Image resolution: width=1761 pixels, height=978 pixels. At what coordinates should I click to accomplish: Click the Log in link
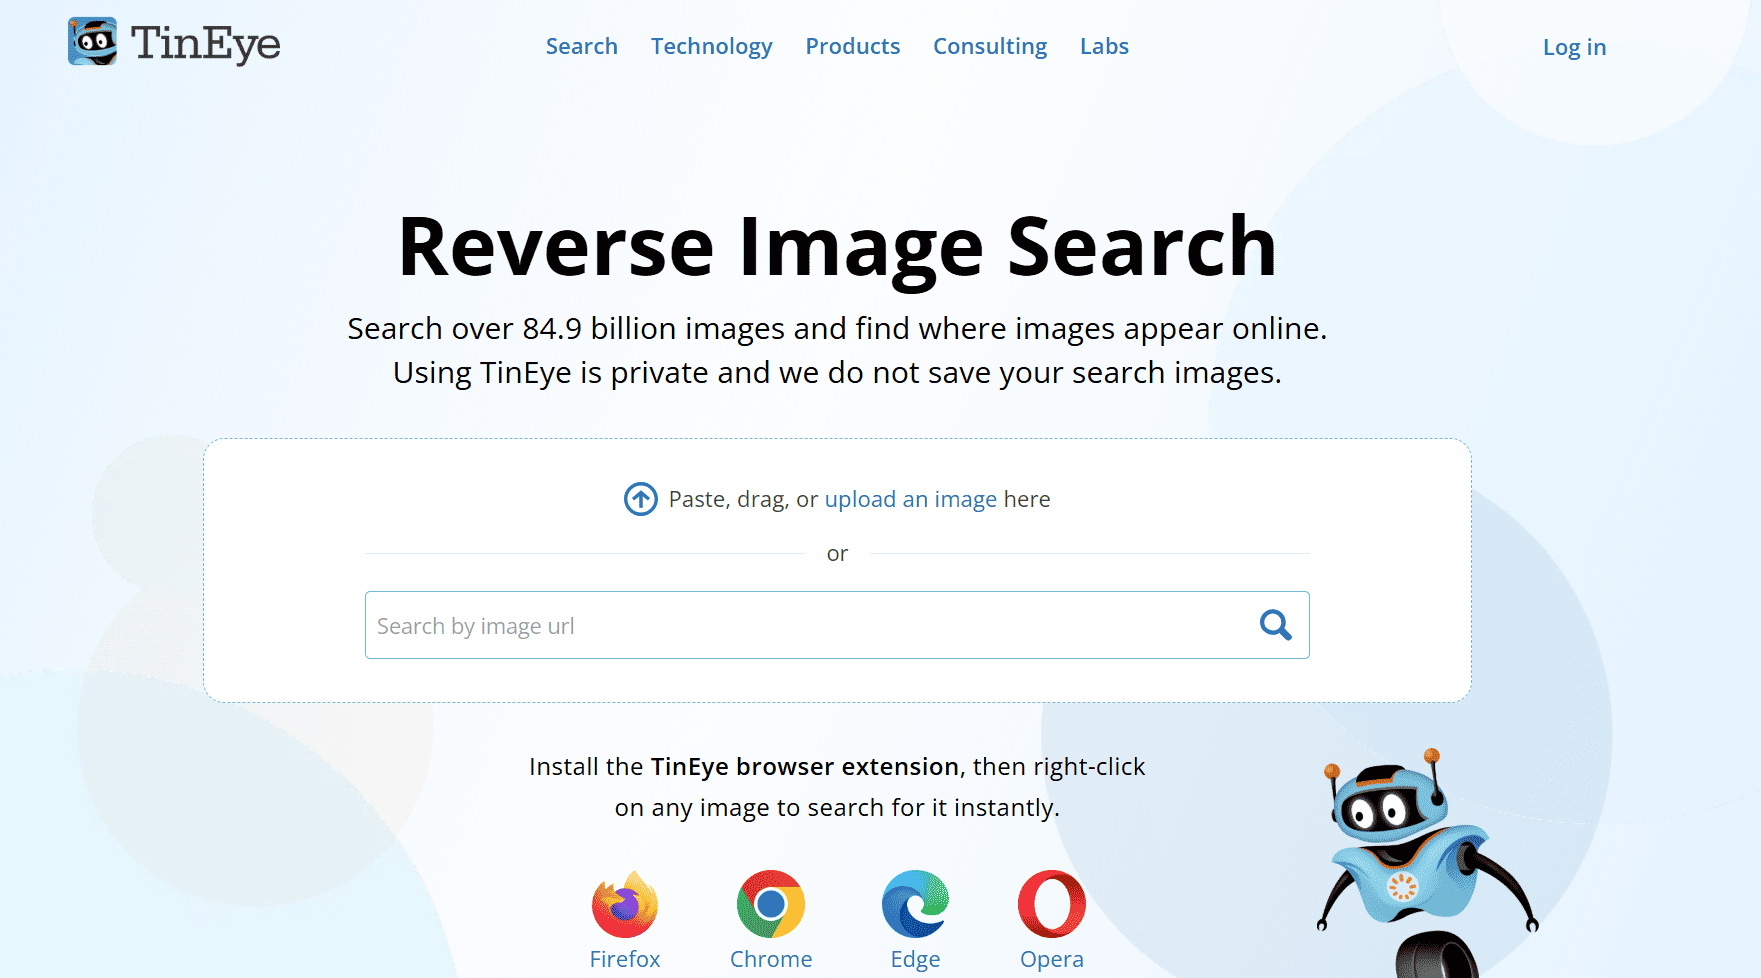[x=1574, y=47]
